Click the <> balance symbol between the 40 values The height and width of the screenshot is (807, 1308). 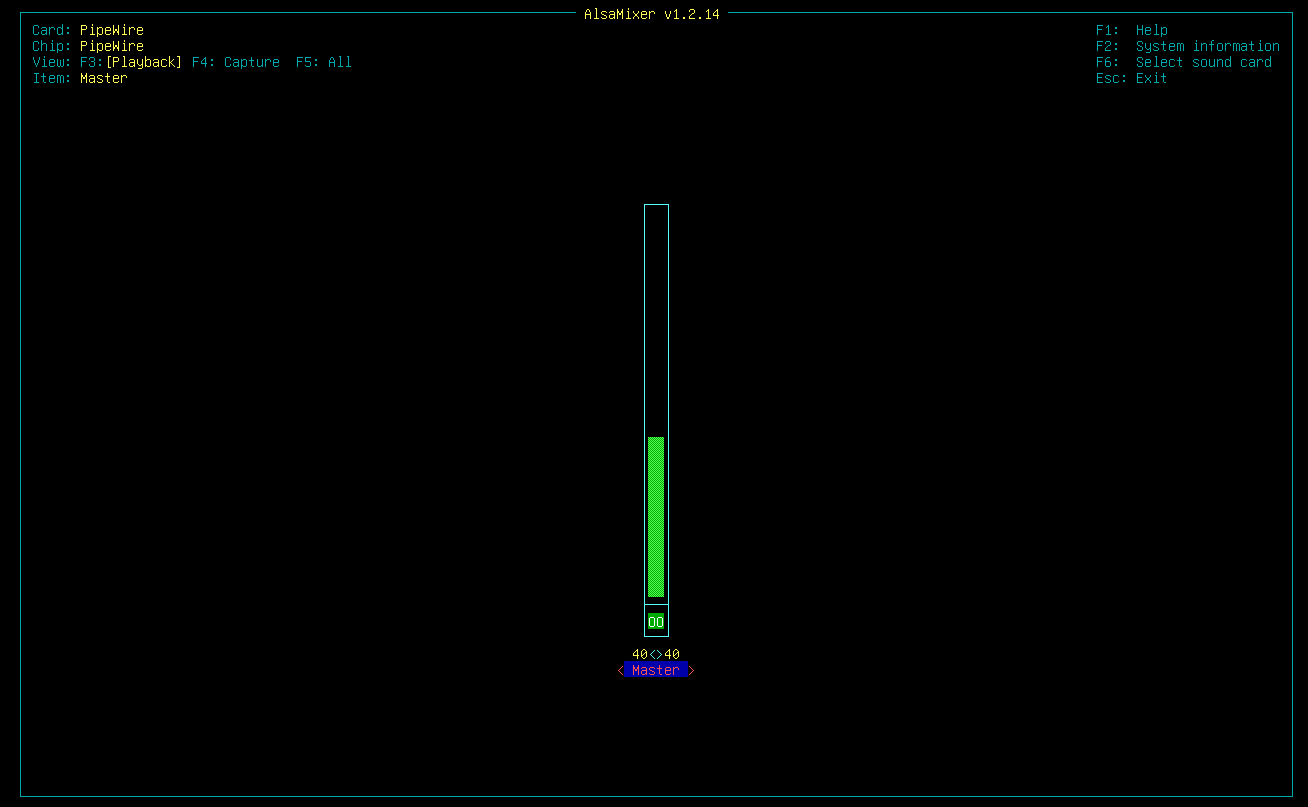pos(656,654)
